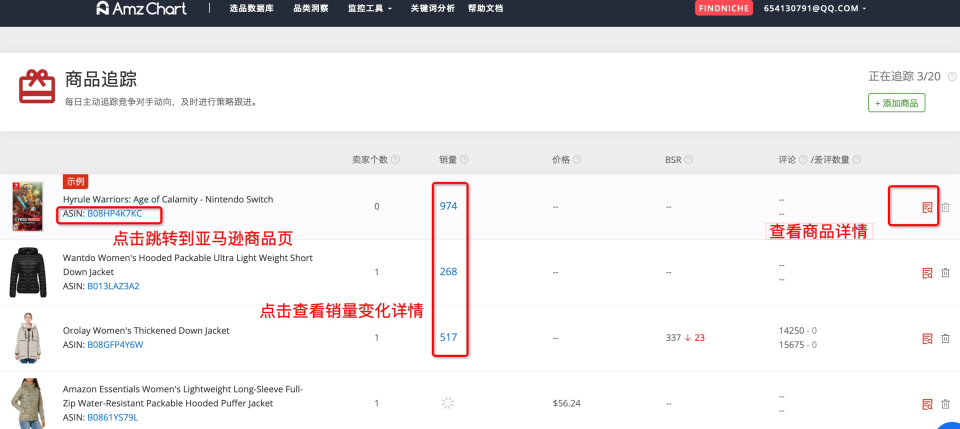Go to 关键词分析 in top navigation
The width and height of the screenshot is (960, 429).
(432, 8)
